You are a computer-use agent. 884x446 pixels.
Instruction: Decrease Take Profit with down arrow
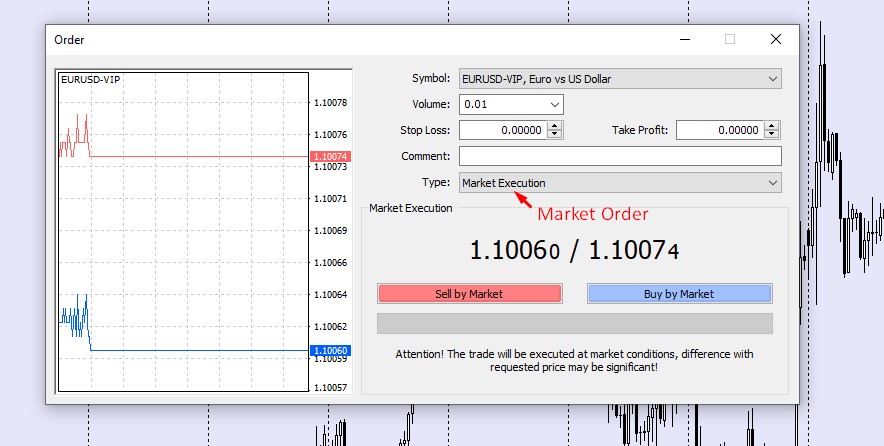[x=772, y=134]
